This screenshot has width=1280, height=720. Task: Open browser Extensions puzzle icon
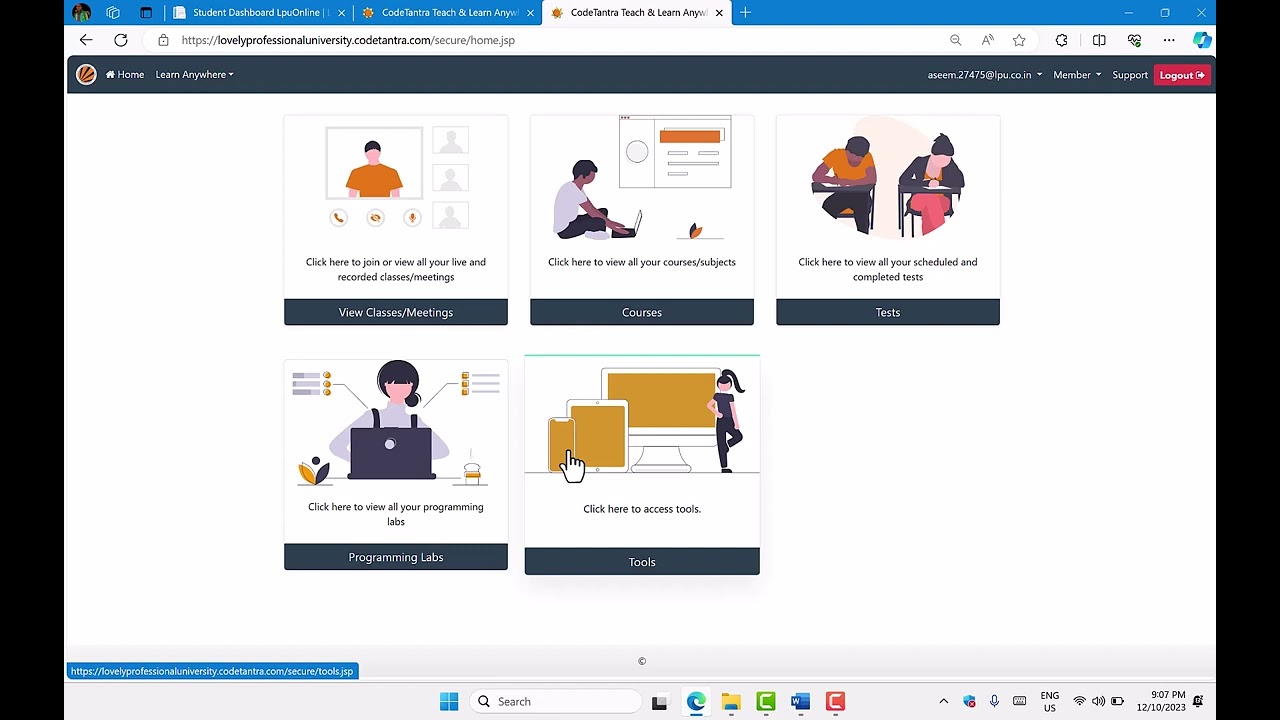[1061, 40]
